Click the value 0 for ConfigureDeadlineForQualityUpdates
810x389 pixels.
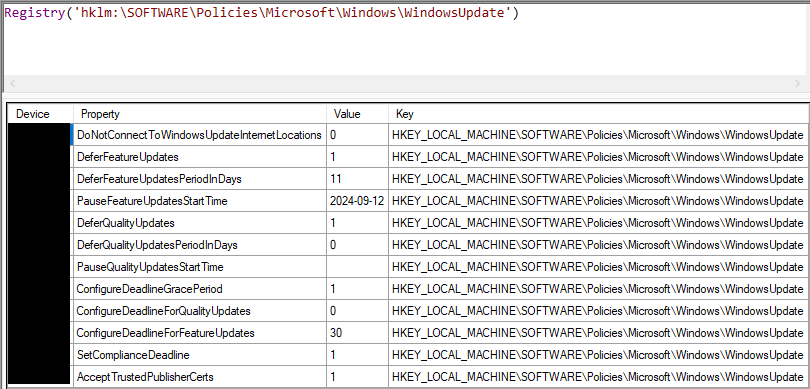[357, 311]
